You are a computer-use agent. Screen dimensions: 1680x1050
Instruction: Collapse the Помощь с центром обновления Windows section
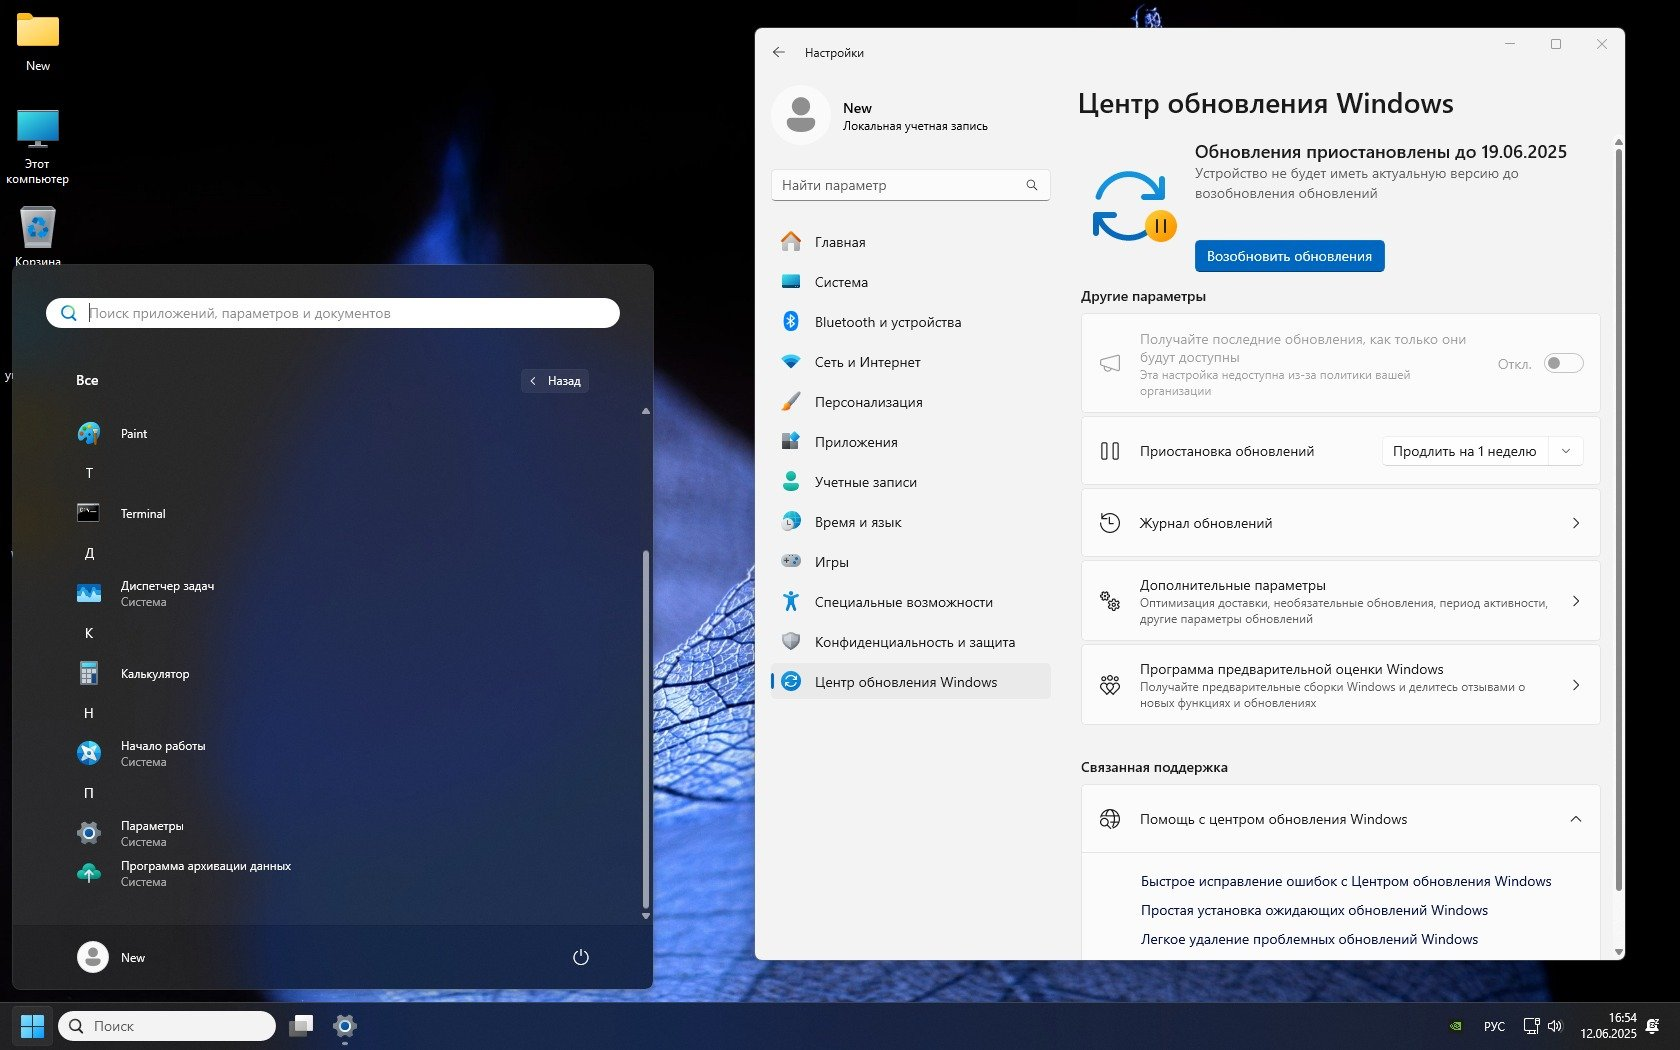click(x=1576, y=819)
